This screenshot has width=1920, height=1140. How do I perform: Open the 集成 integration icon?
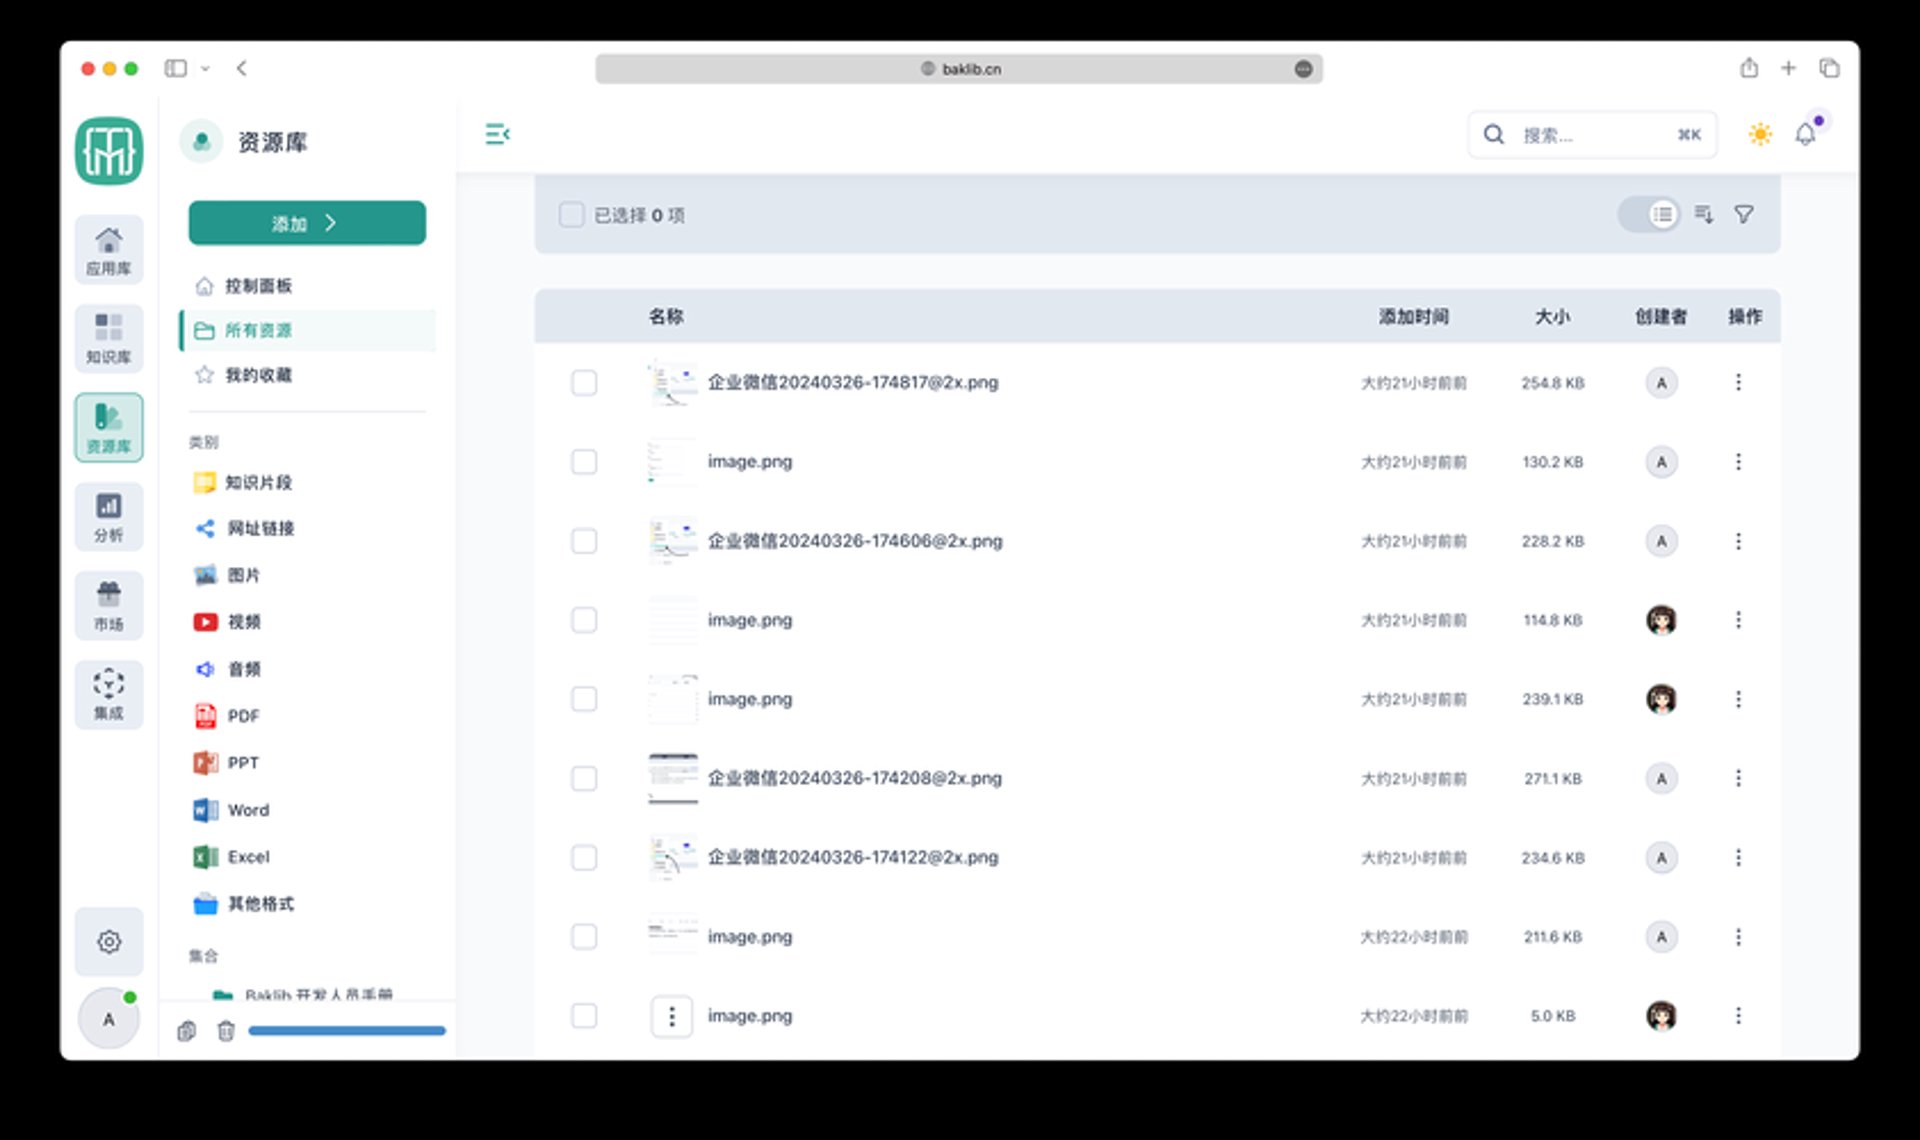(x=108, y=695)
